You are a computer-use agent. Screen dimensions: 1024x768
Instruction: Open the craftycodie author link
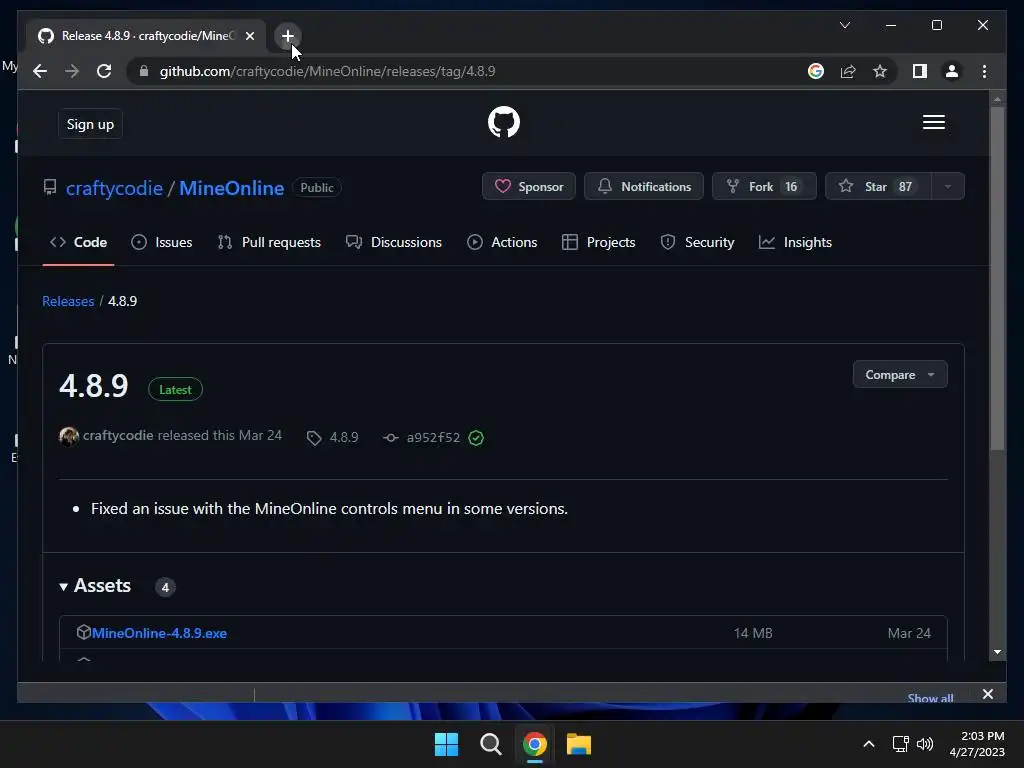tap(118, 436)
